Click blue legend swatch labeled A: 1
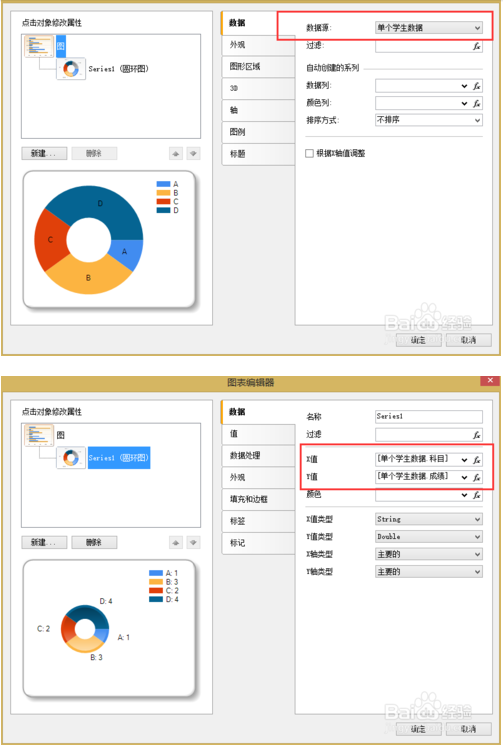The image size is (503, 748). point(156,573)
